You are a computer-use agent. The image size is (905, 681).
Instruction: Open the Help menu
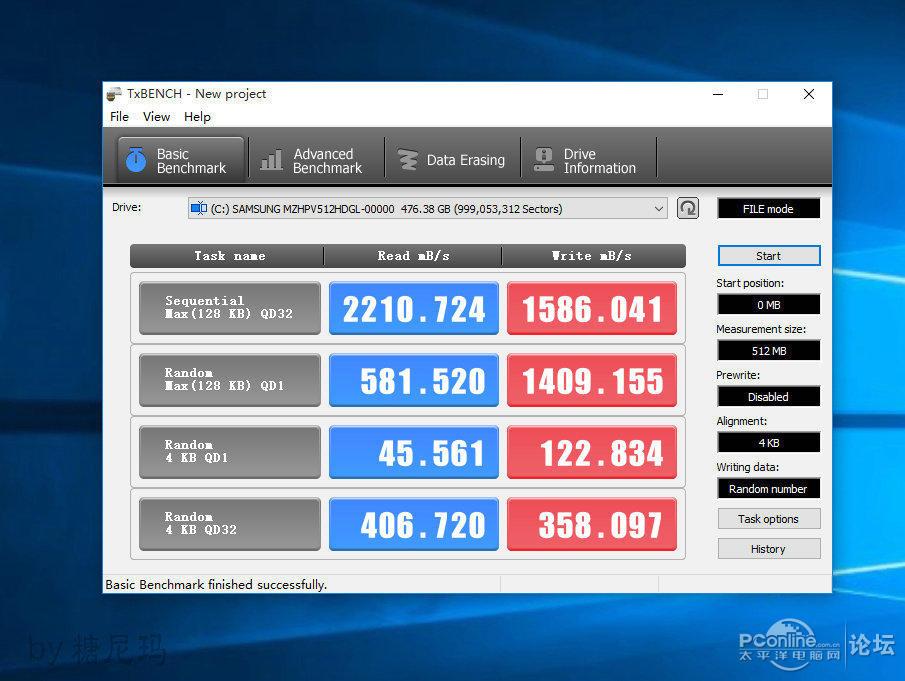197,117
